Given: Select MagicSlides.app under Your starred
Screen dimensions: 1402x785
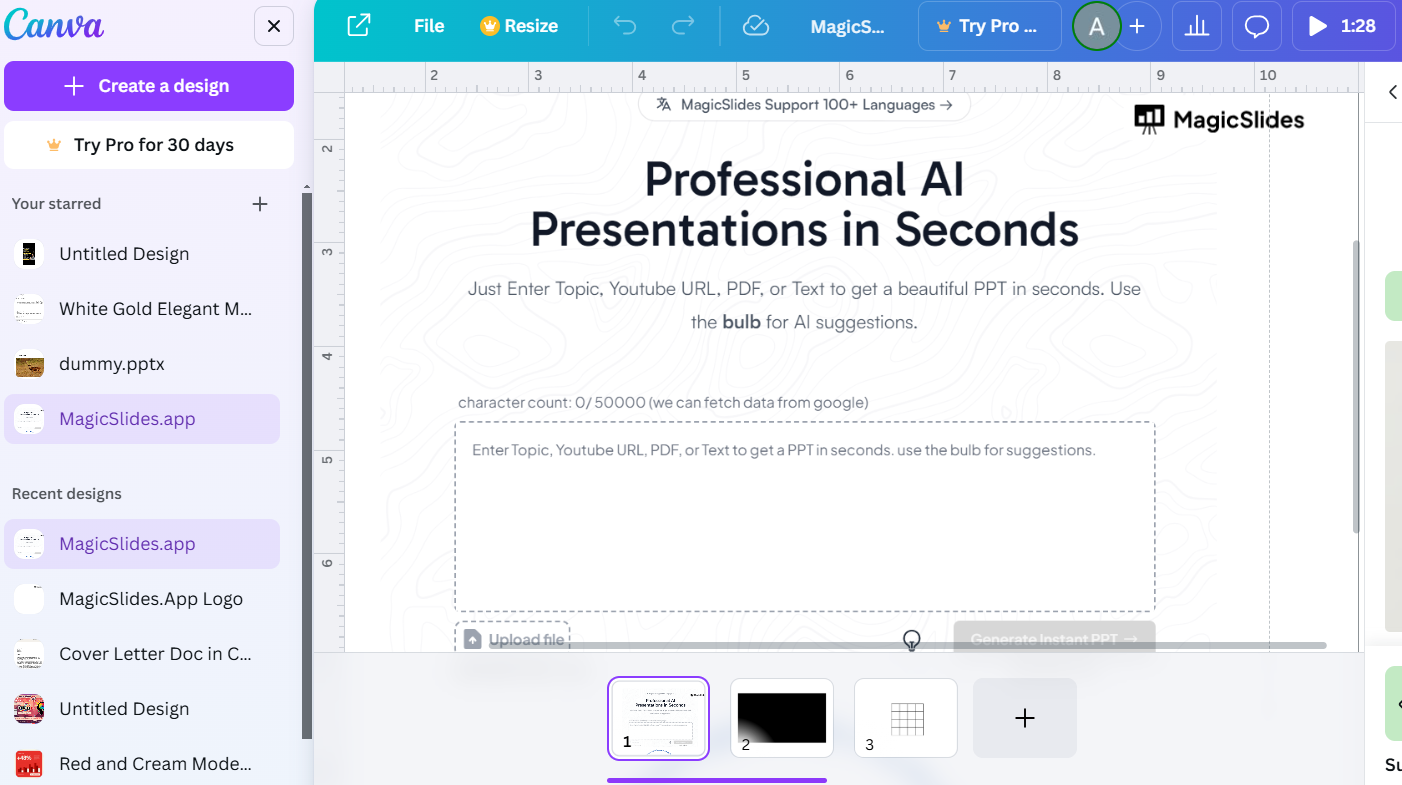Looking at the screenshot, I should click(x=142, y=419).
